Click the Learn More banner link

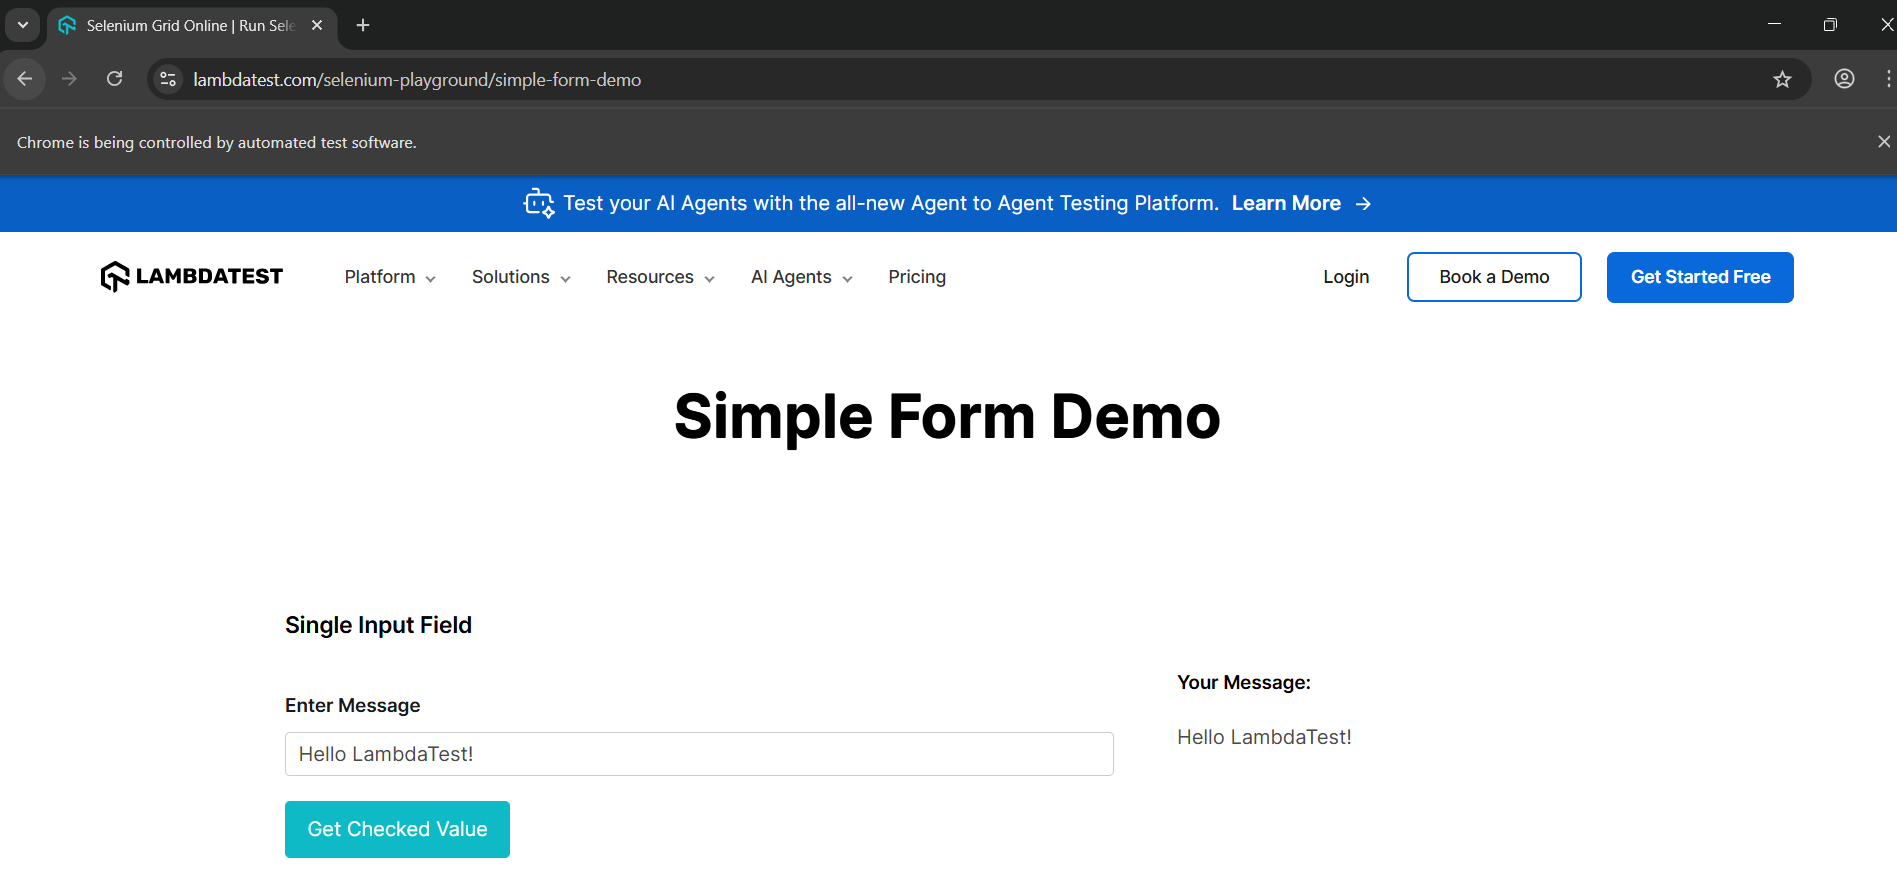pos(1286,203)
